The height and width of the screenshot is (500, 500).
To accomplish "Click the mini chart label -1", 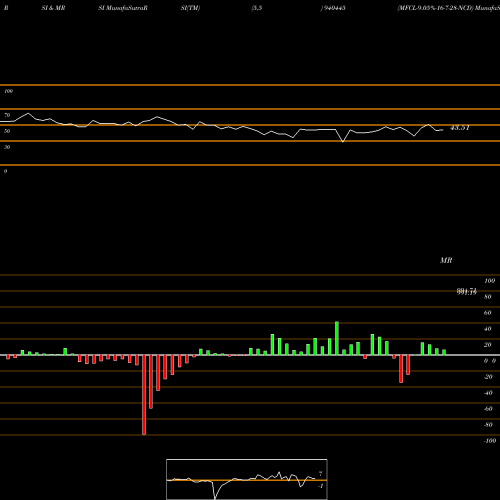I will coord(321,486).
